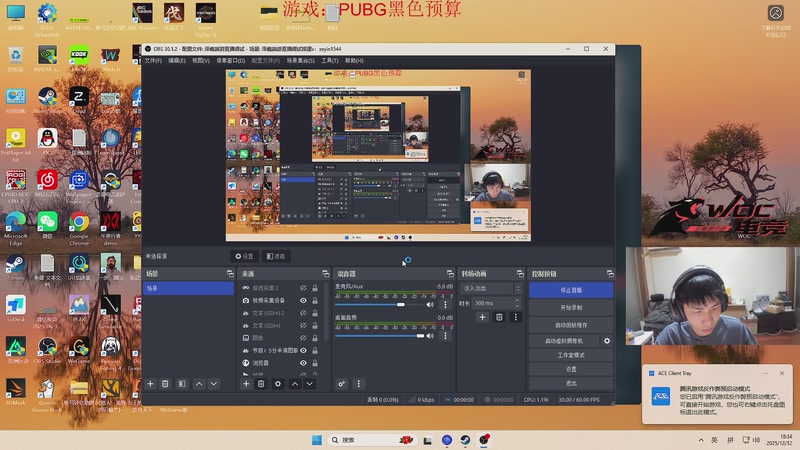
Task: Add a transition with the plus icon
Action: tap(482, 317)
